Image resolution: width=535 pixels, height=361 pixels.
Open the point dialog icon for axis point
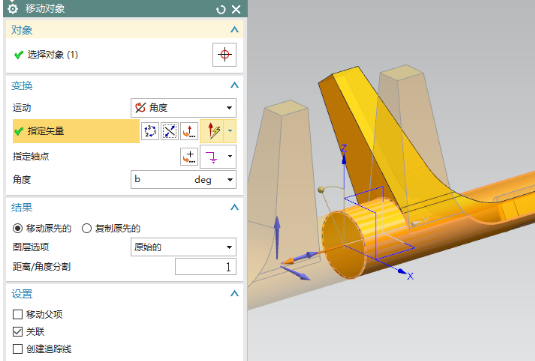tap(189, 157)
